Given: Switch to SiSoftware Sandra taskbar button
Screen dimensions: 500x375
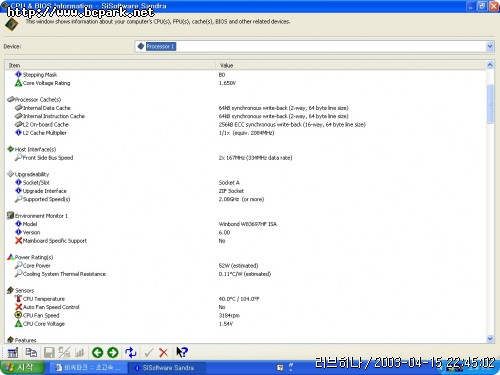Looking at the screenshot, I should [168, 368].
